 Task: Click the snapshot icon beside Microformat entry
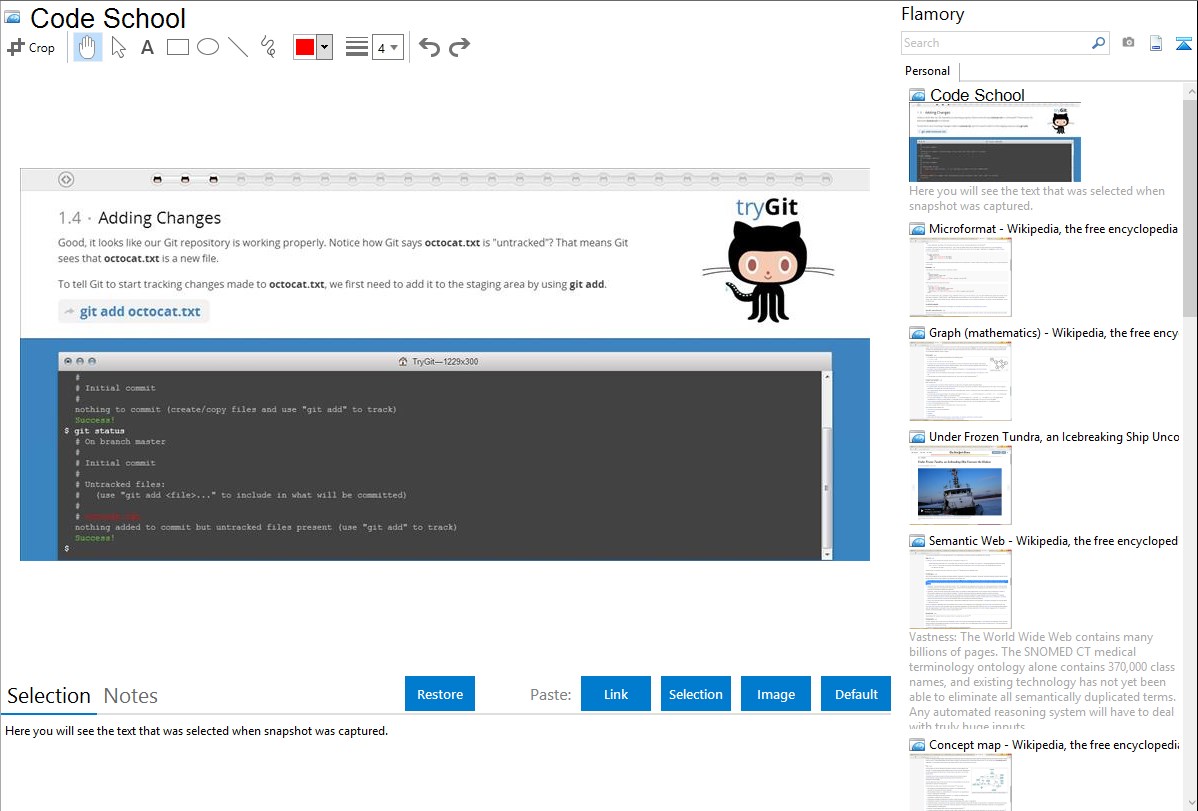(917, 229)
